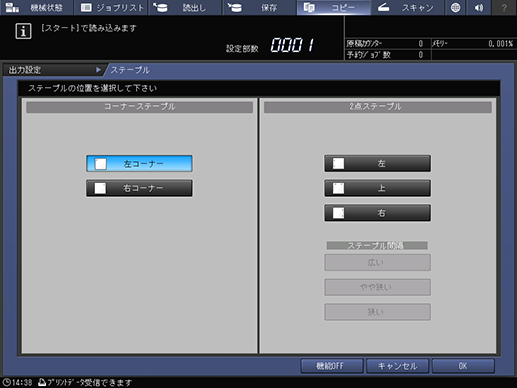Screen dimensions: 517x388
Task: Click the page icon on two-point 右 button
Action: coord(339,213)
